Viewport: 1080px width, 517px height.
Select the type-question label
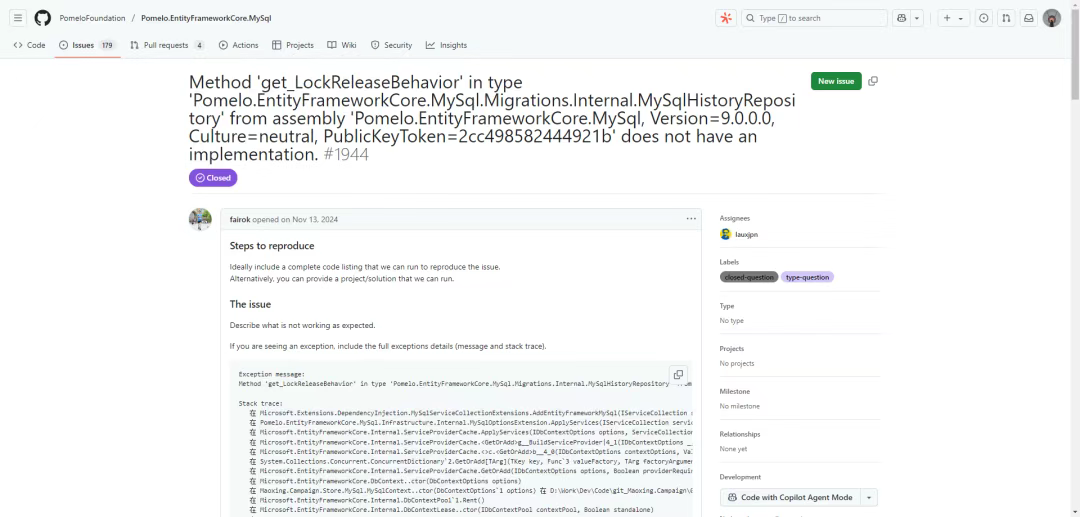pyautogui.click(x=808, y=277)
